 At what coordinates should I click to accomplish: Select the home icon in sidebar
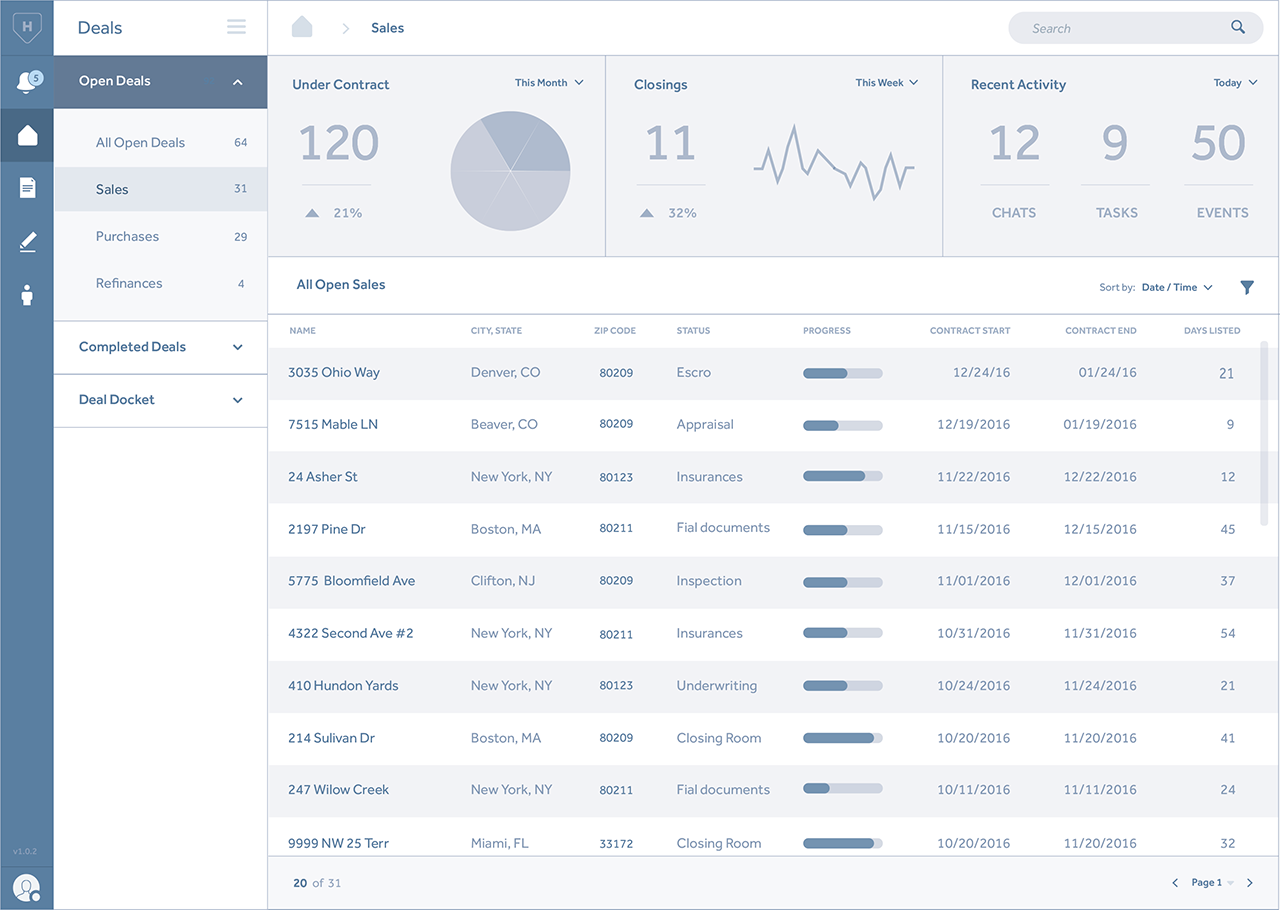point(27,136)
